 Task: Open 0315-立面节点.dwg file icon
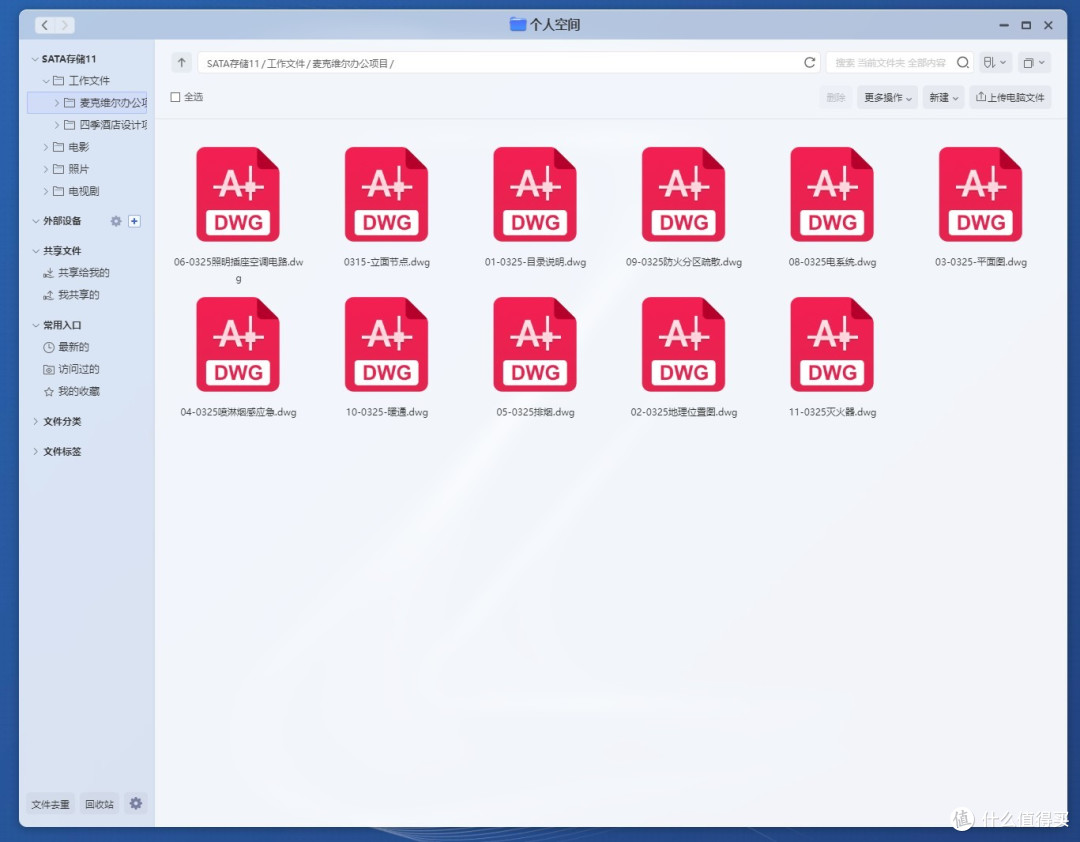coord(386,194)
